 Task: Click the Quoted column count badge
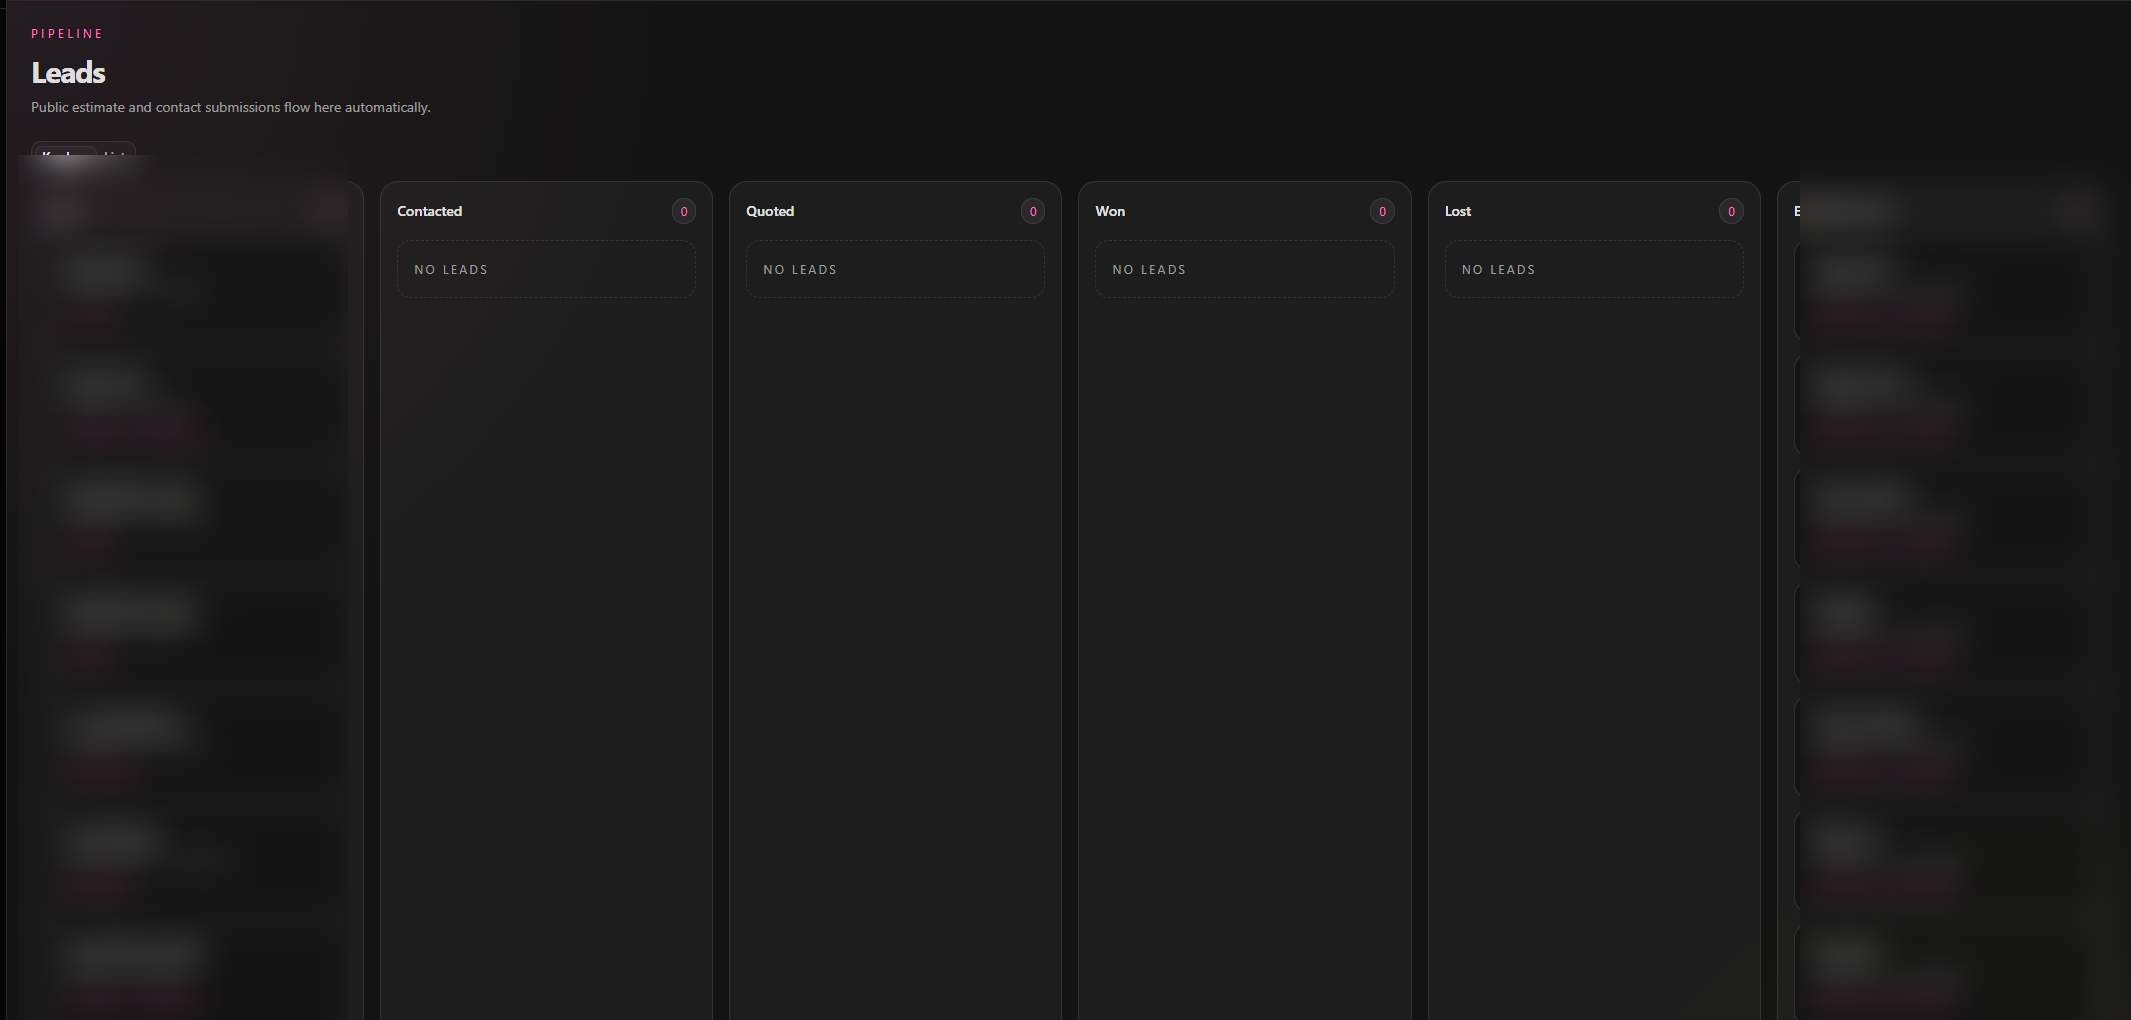click(x=1033, y=211)
